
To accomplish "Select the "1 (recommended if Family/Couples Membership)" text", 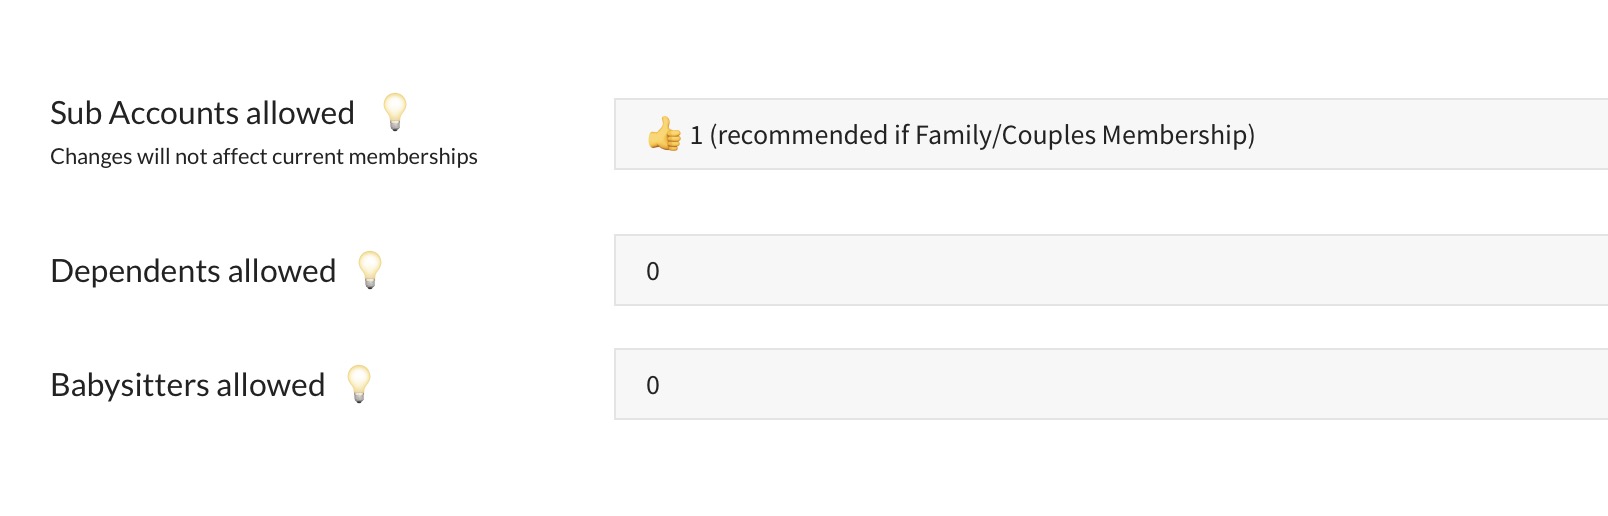I will 972,135.
